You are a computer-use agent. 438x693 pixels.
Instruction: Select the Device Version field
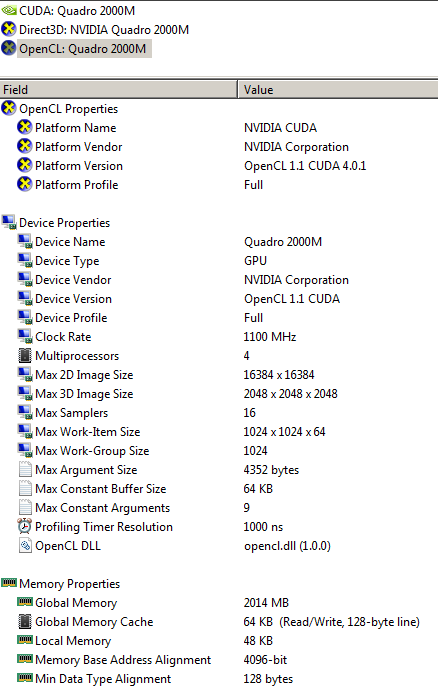pos(73,299)
